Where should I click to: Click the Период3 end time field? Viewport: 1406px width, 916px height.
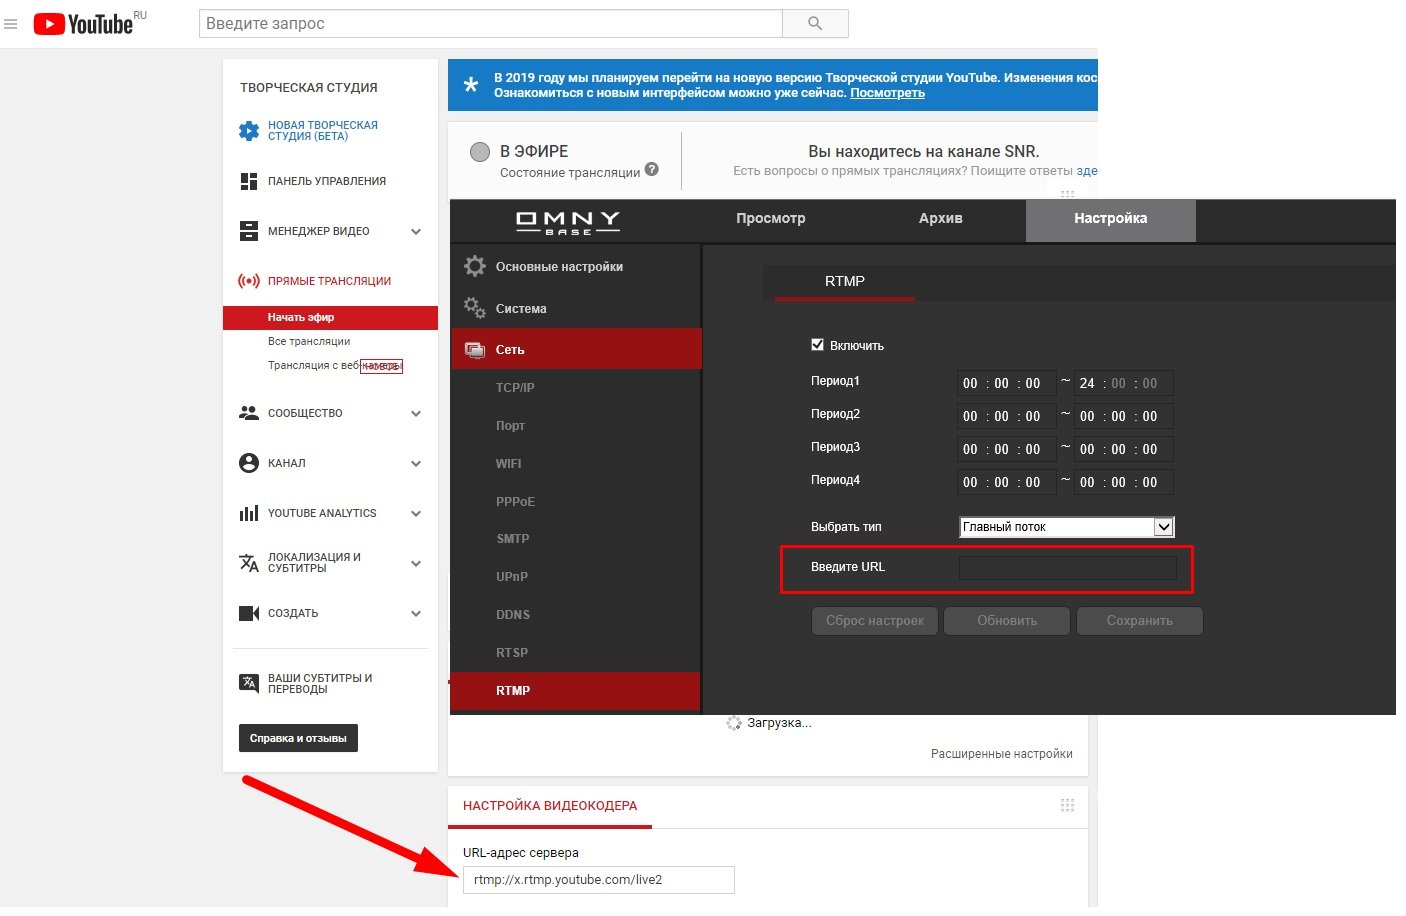click(1123, 449)
